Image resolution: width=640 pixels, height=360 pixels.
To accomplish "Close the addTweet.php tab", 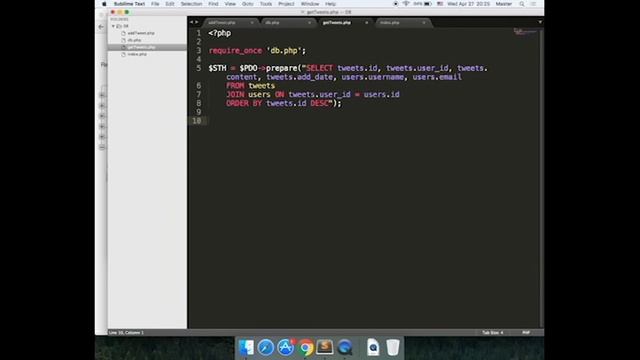I will click(x=252, y=22).
